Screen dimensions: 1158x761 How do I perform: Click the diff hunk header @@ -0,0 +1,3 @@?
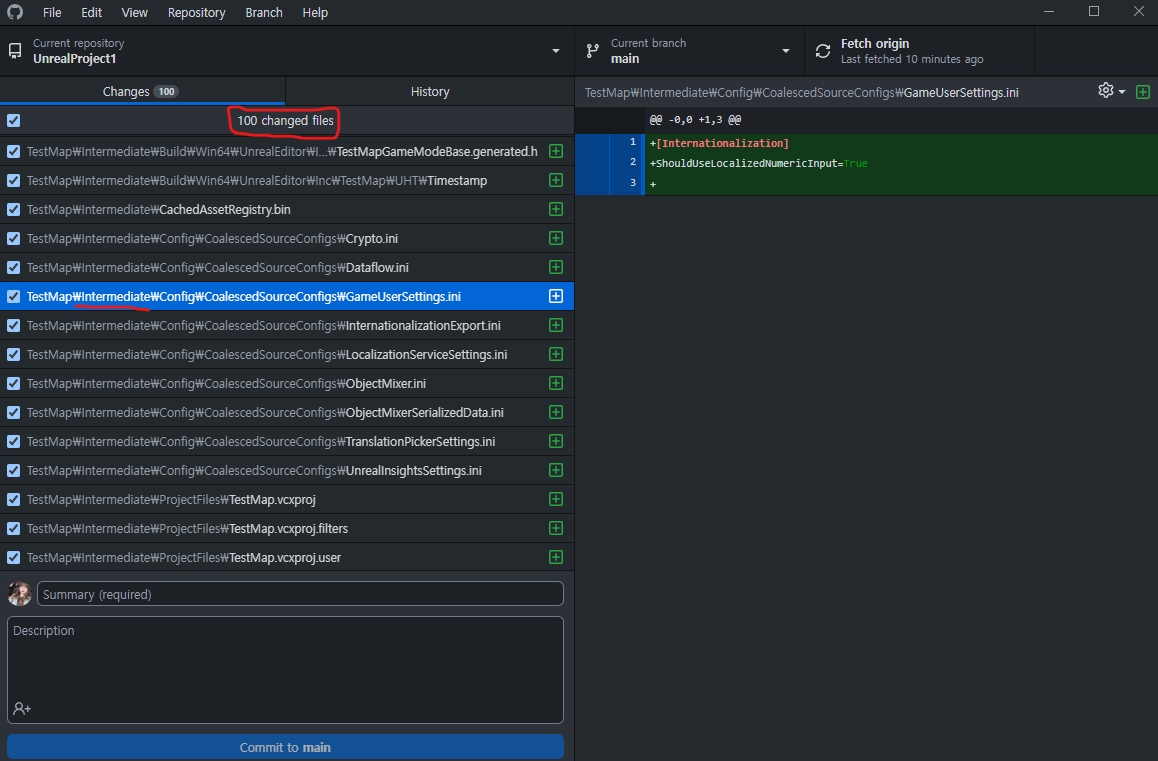click(695, 120)
